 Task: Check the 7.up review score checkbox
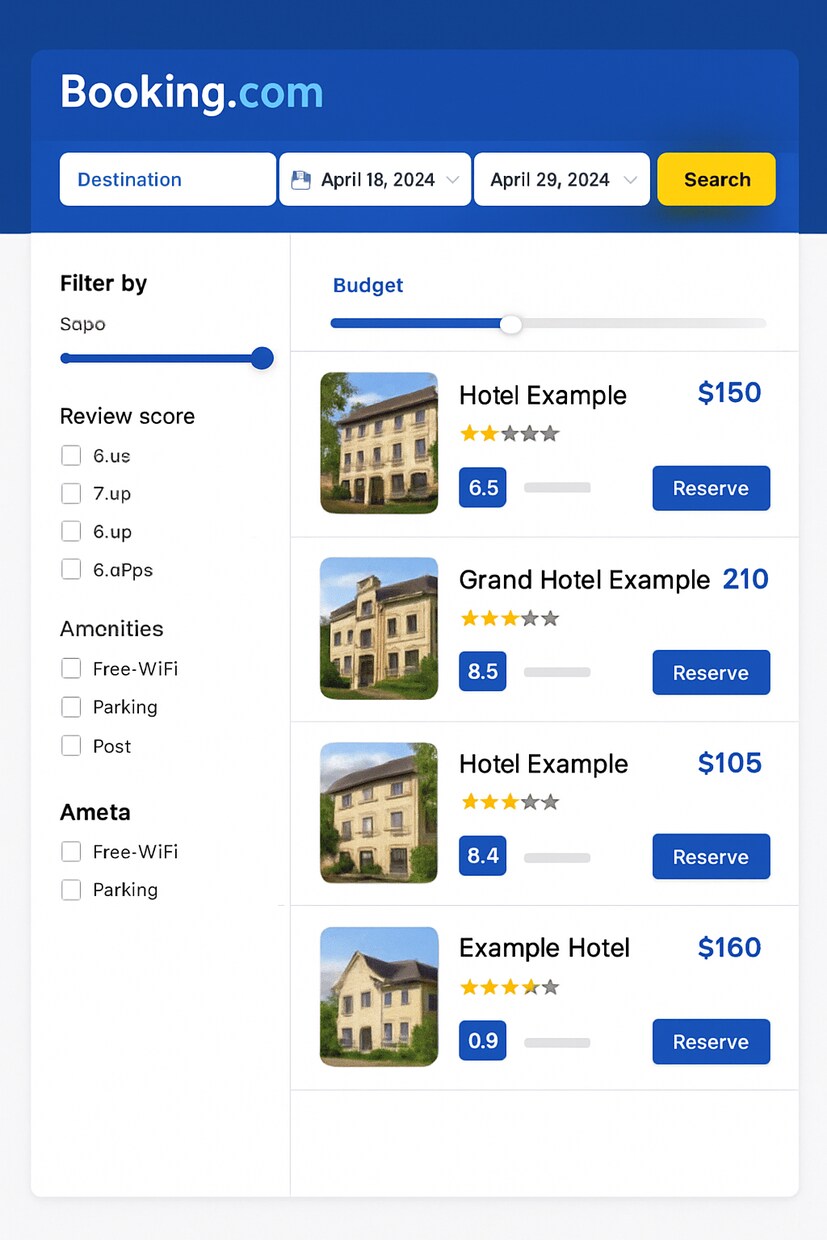click(71, 493)
